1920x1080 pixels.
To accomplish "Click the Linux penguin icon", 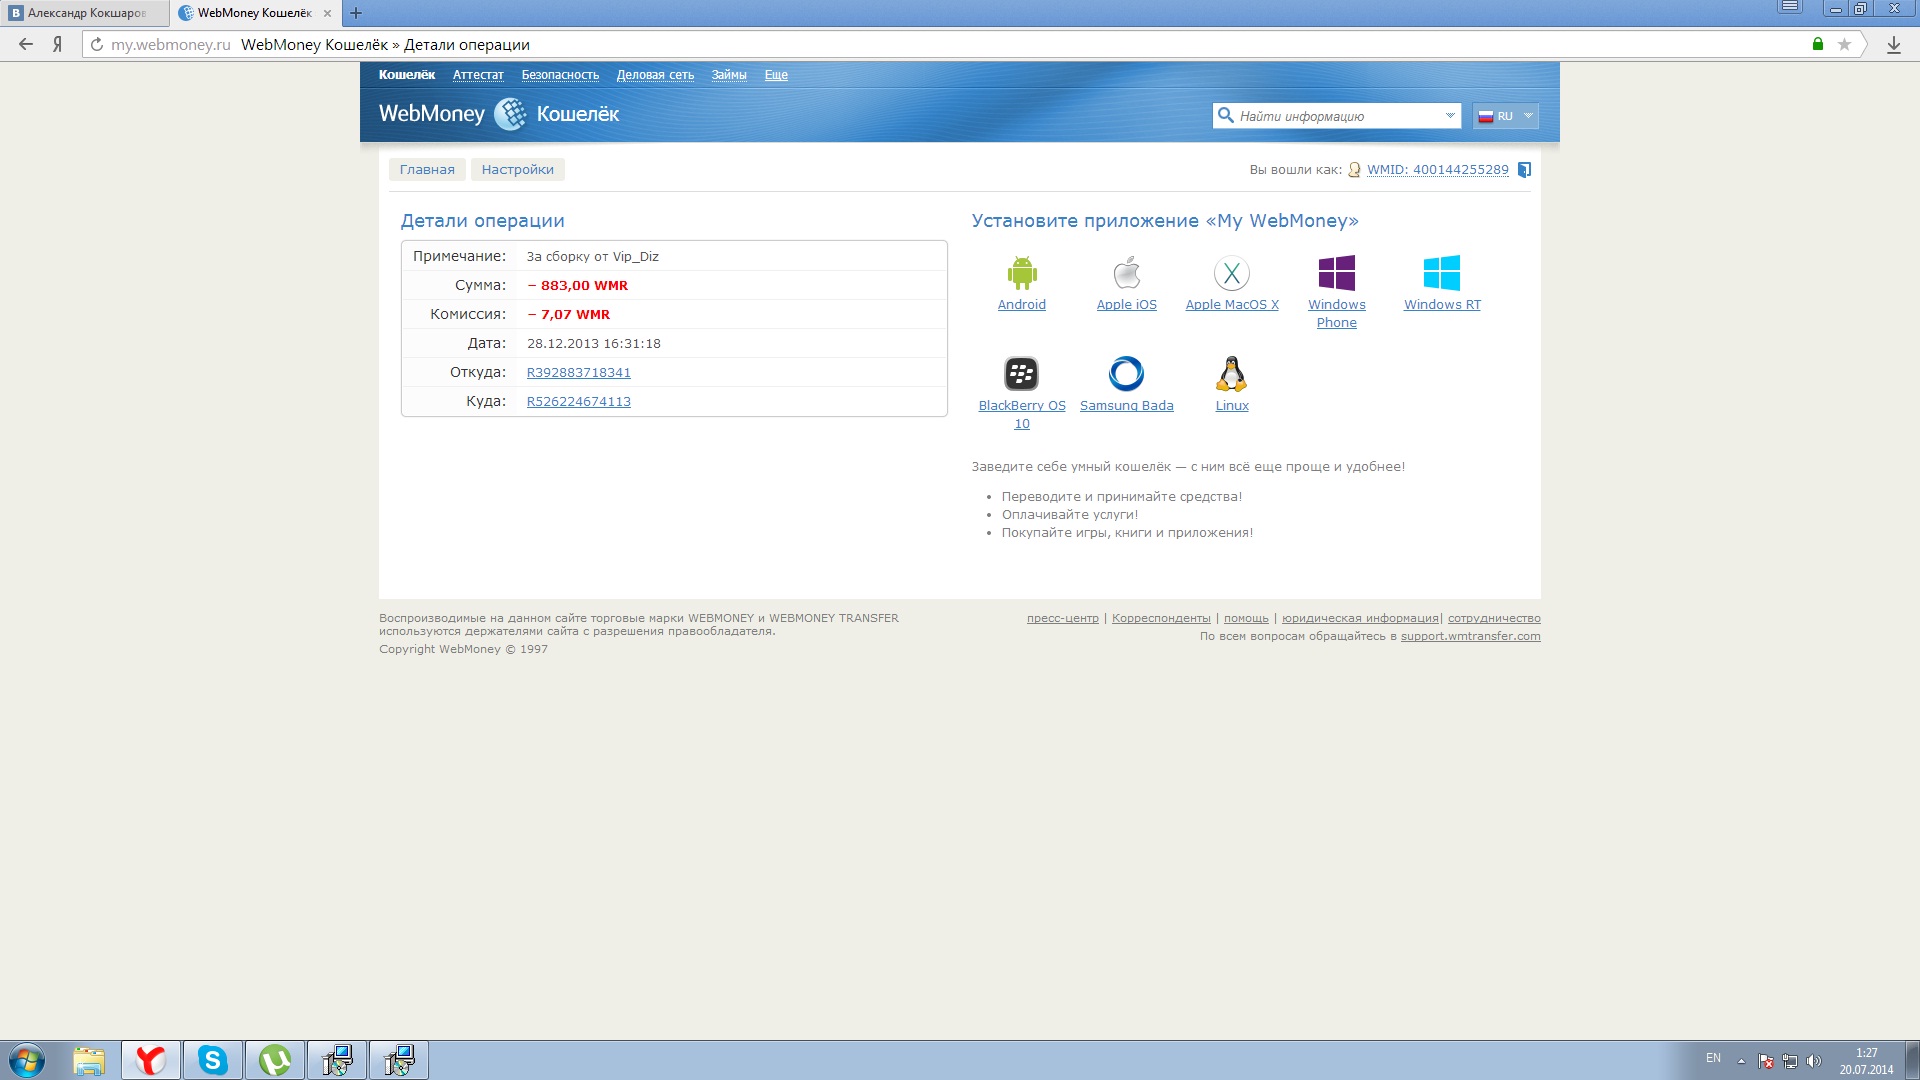I will [x=1231, y=374].
